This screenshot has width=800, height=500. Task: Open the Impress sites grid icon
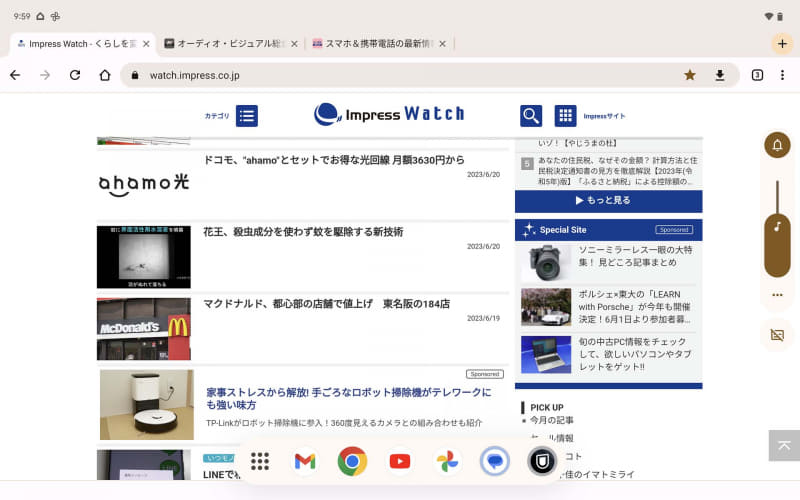coord(565,116)
